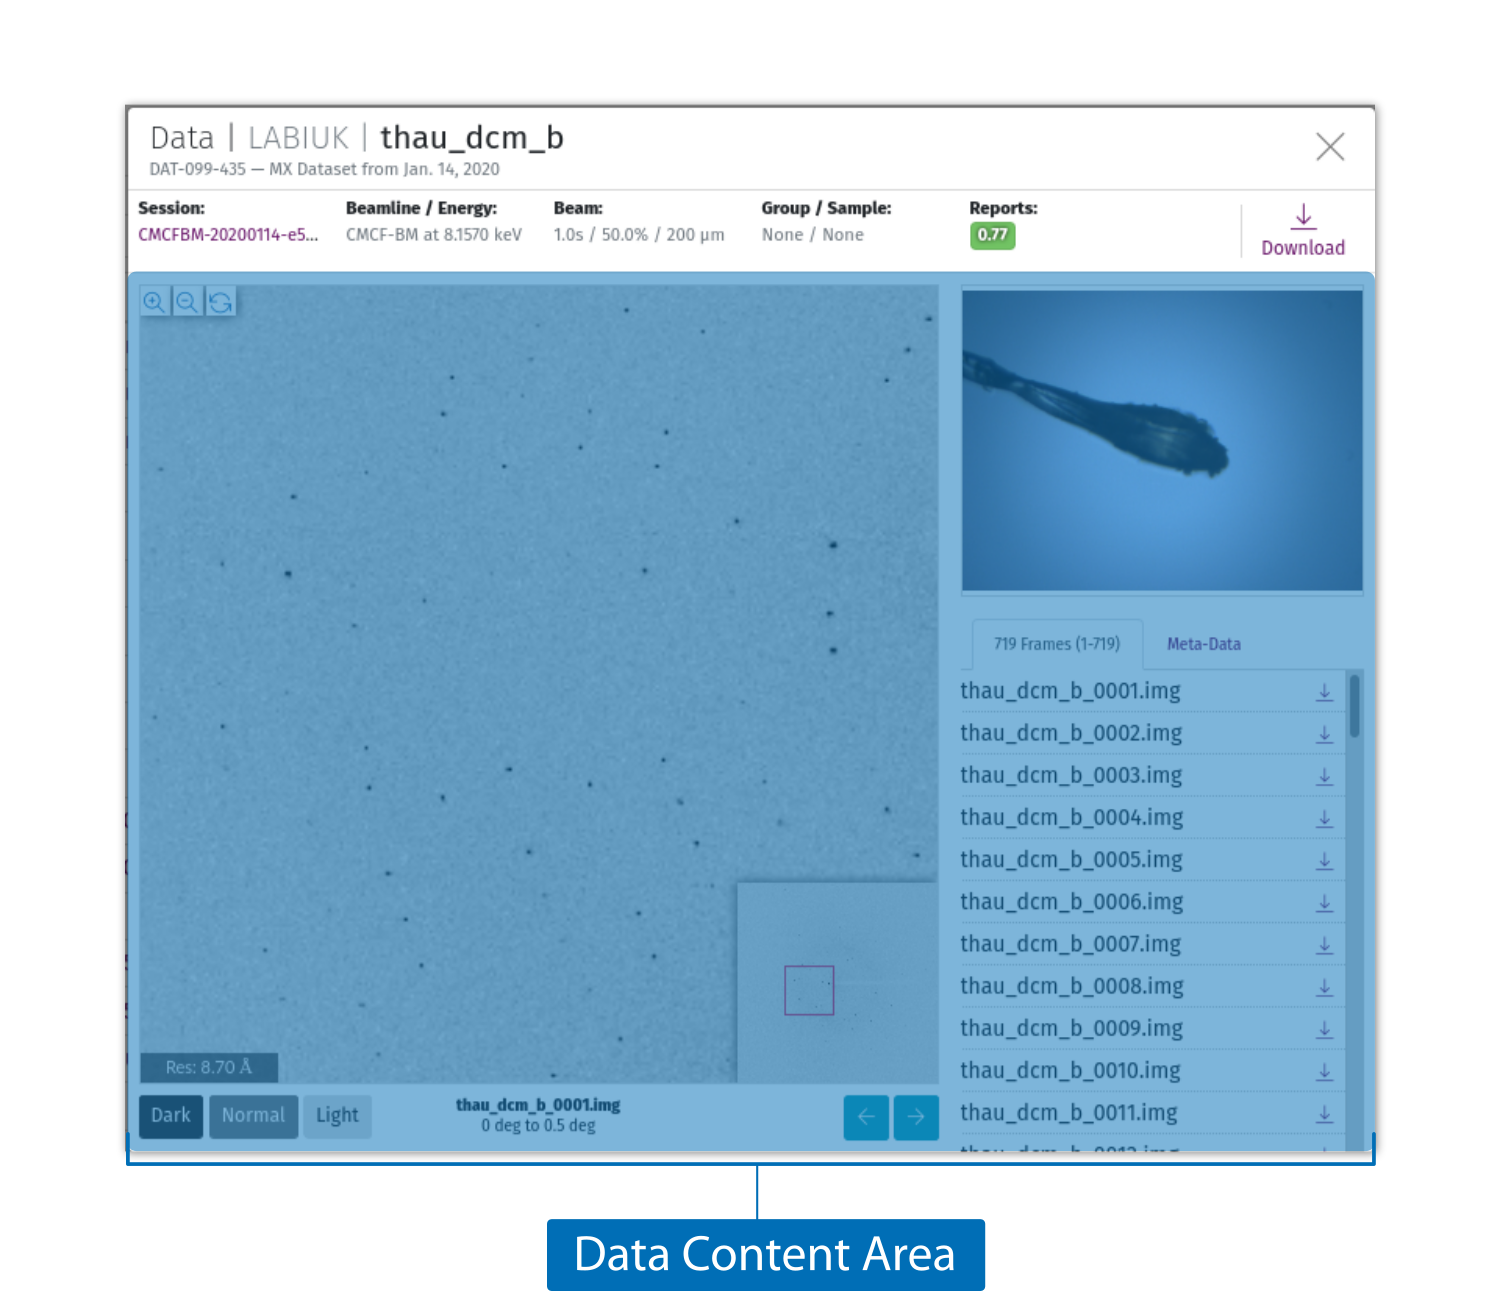
Task: Switch to the 719 Frames tab
Action: (1056, 644)
